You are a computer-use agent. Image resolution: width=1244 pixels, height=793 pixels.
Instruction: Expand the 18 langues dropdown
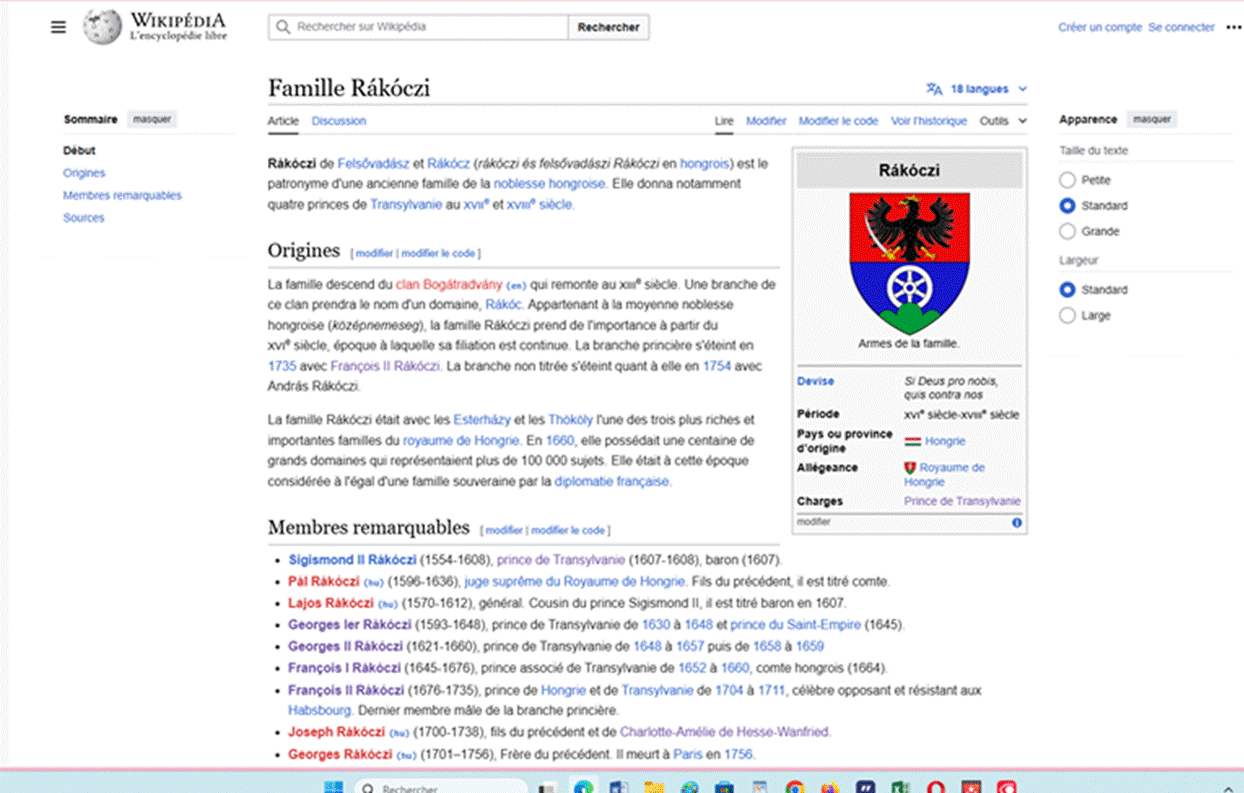click(x=978, y=89)
